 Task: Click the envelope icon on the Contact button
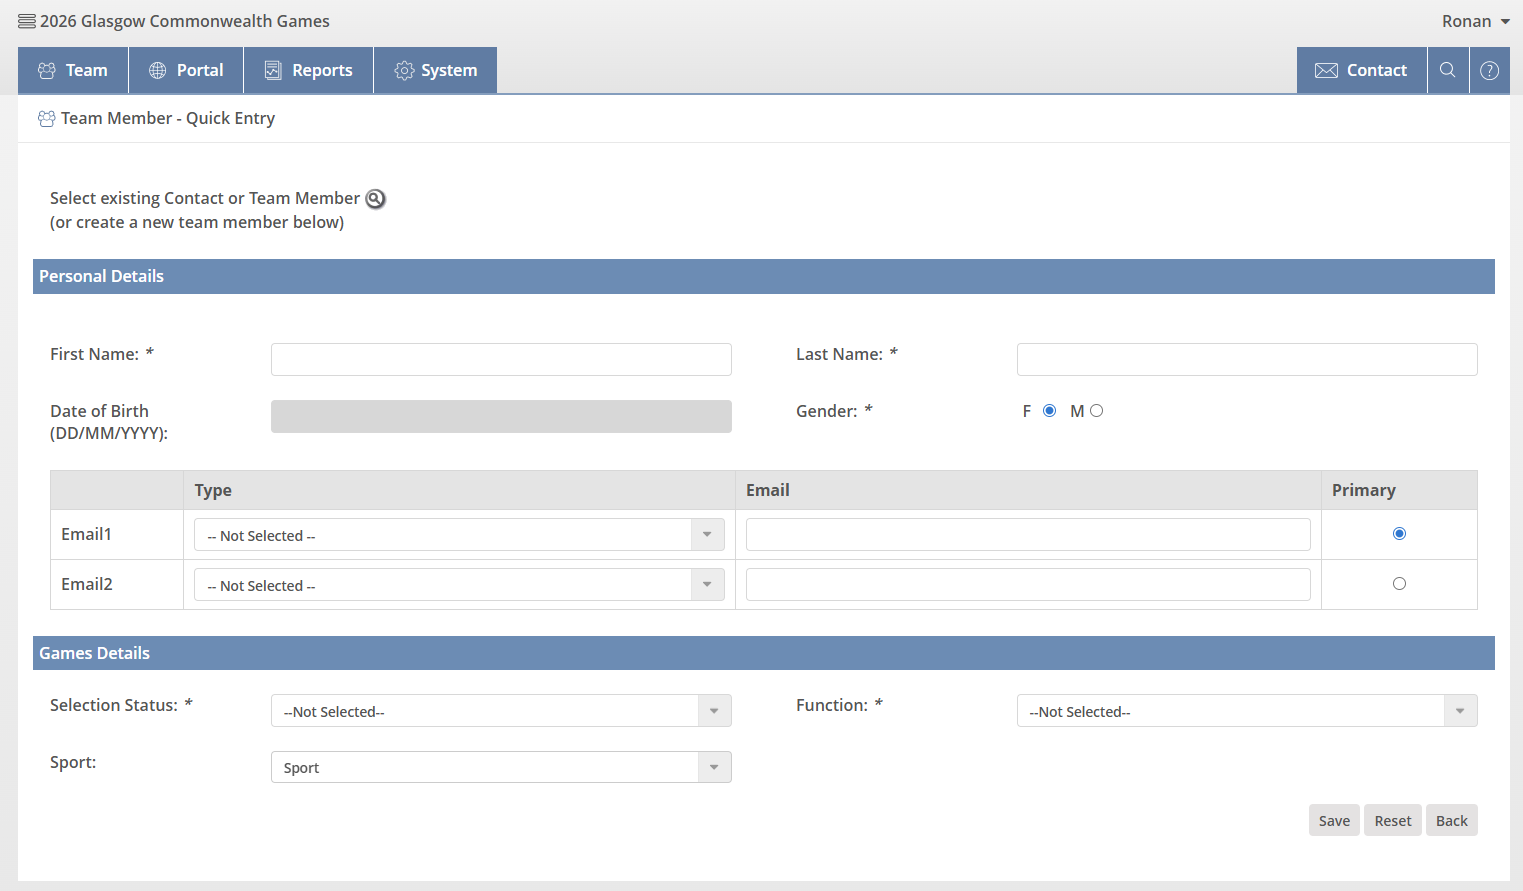(1326, 70)
